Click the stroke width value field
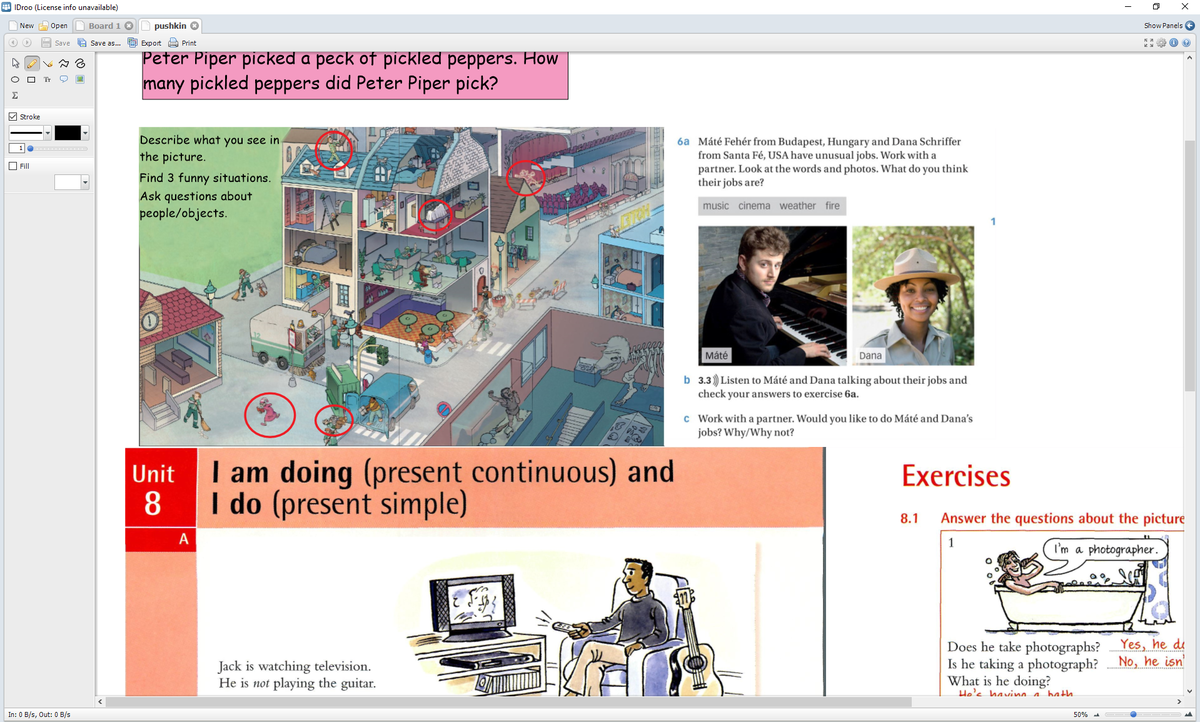The height and width of the screenshot is (722, 1200). (16, 149)
